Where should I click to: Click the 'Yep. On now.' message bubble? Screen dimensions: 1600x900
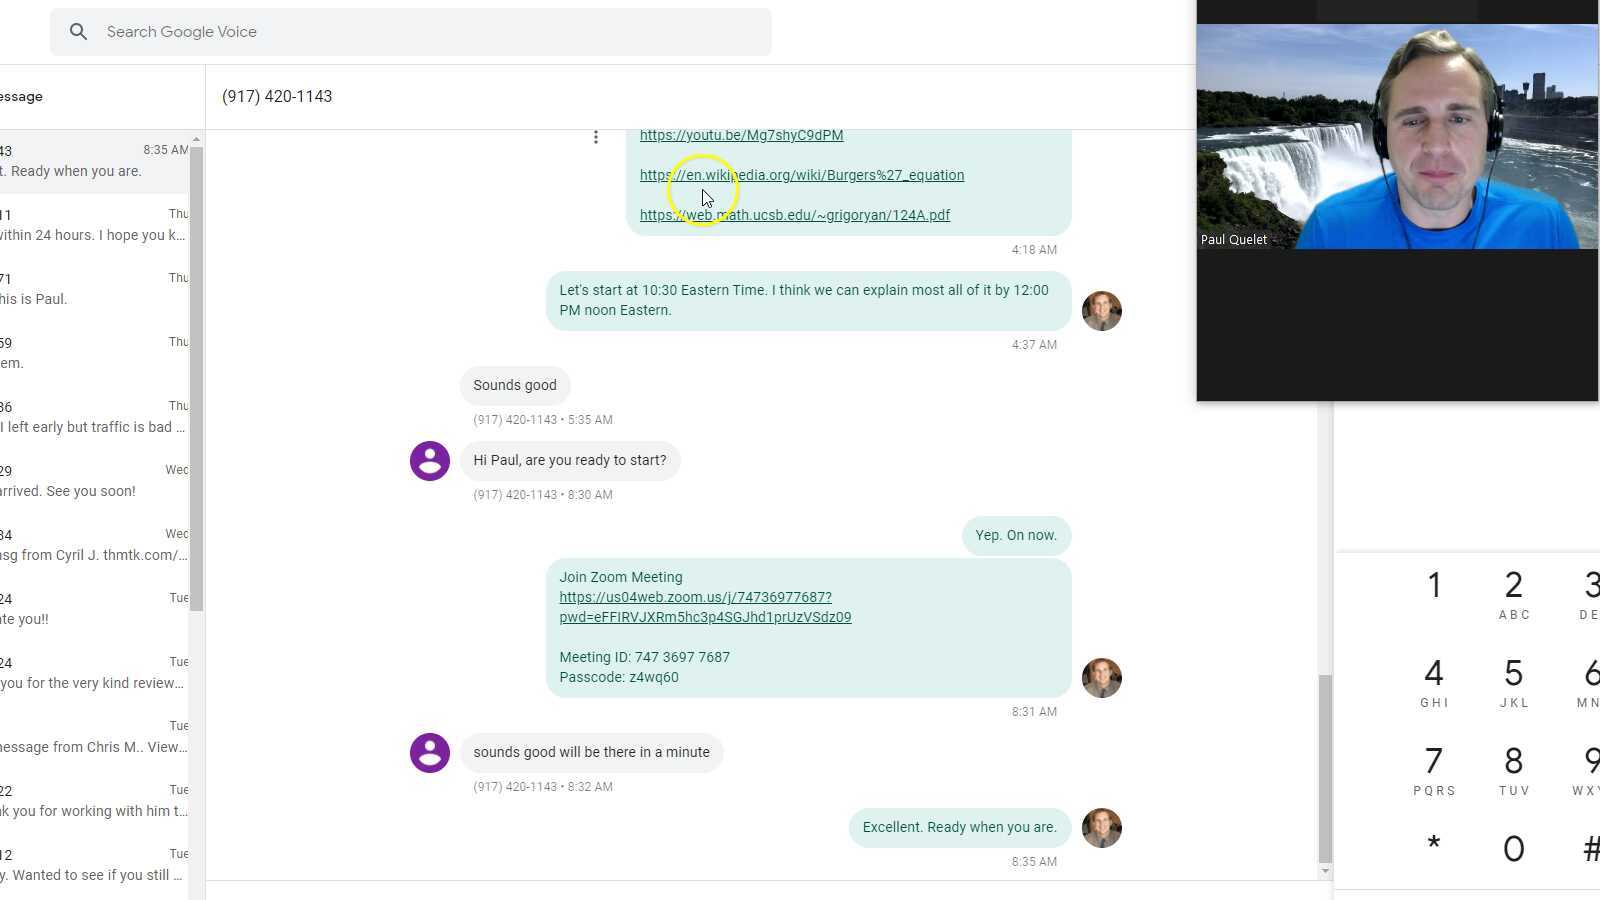tap(1016, 536)
